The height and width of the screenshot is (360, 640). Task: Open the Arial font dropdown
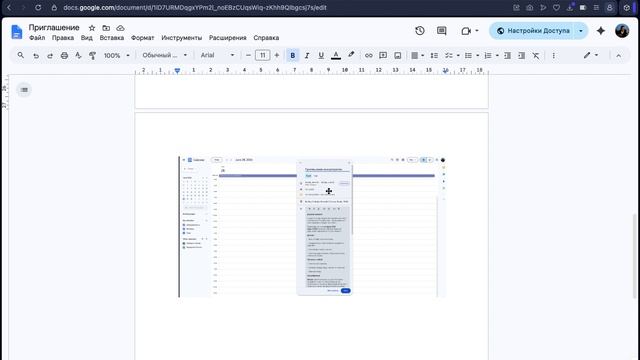click(x=218, y=55)
